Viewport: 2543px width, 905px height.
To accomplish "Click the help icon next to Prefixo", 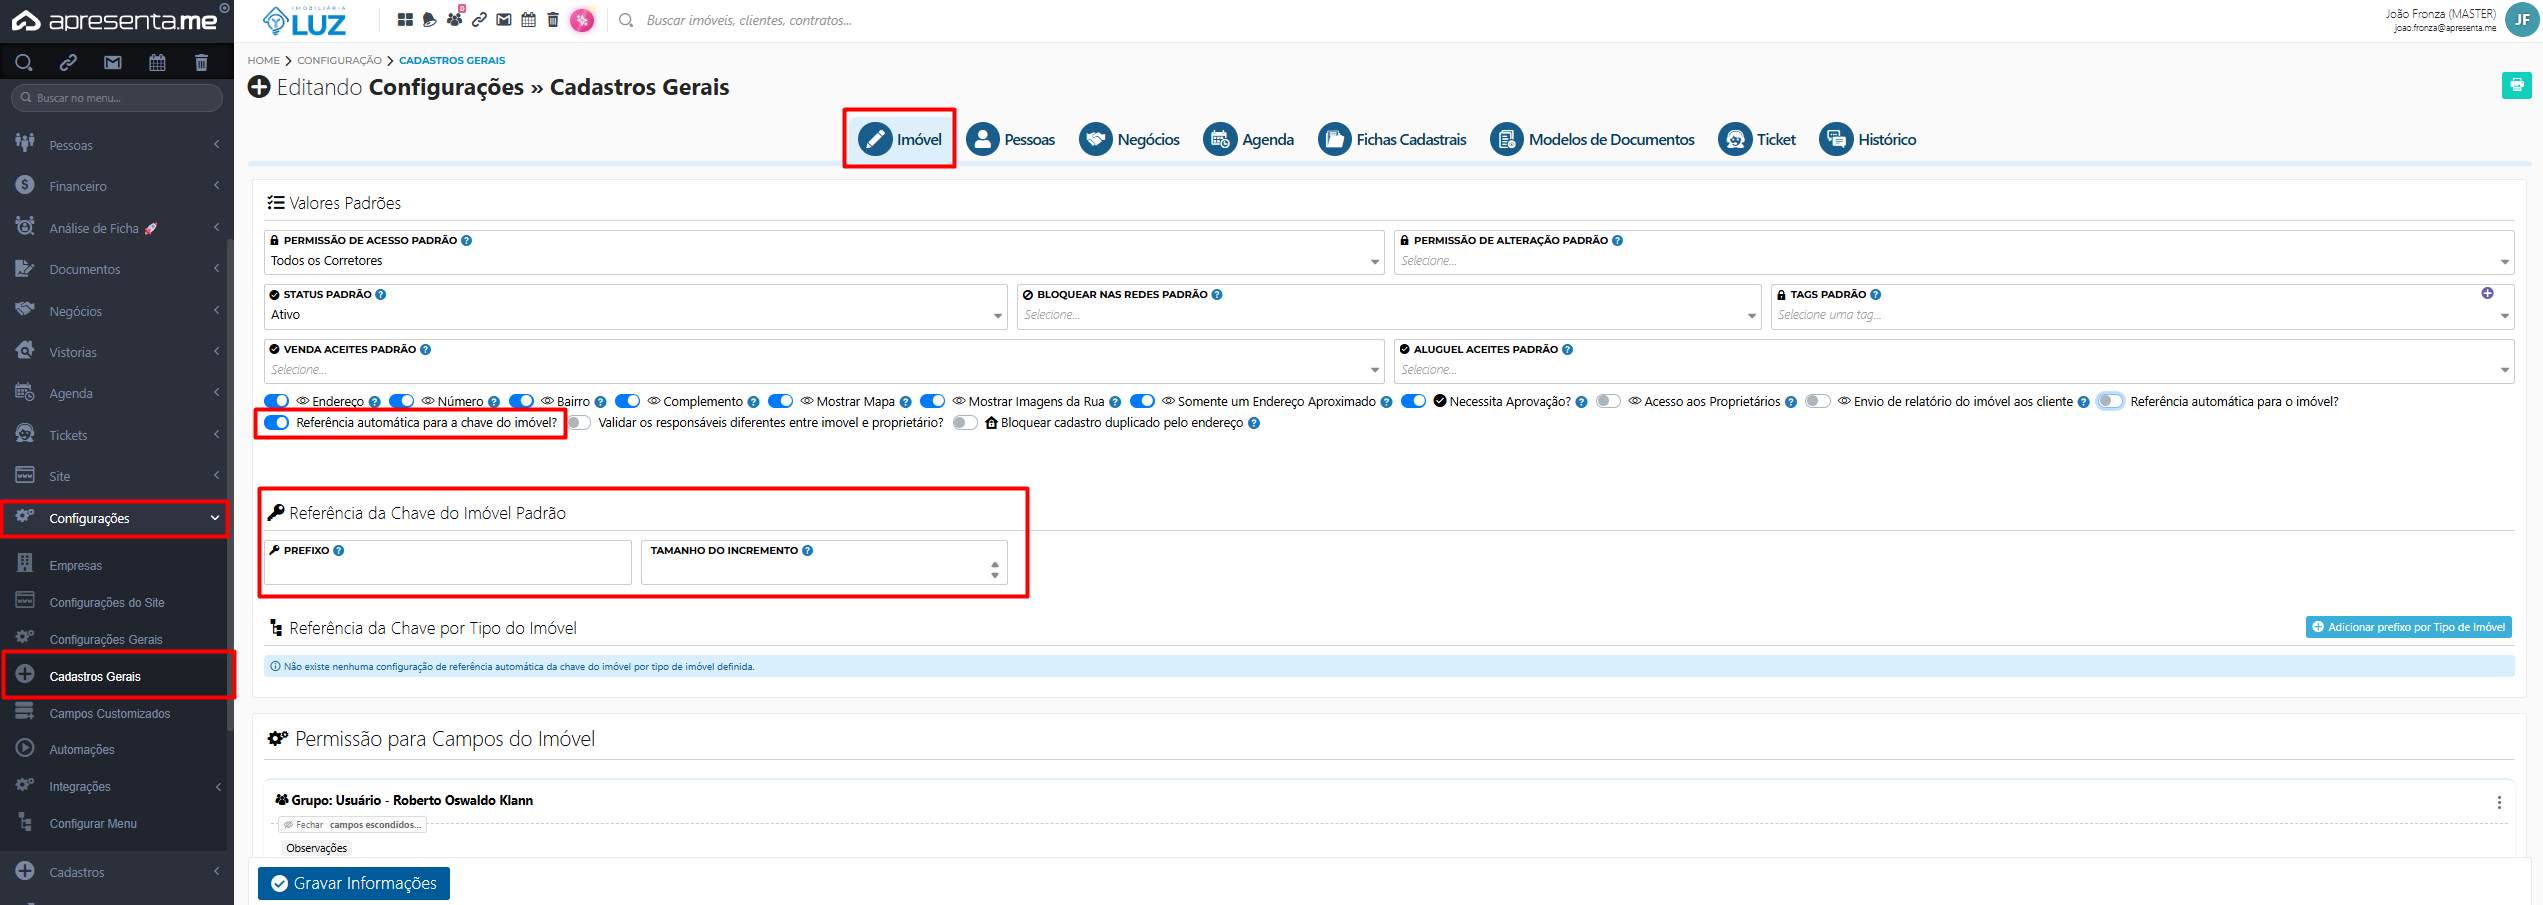I will point(339,551).
